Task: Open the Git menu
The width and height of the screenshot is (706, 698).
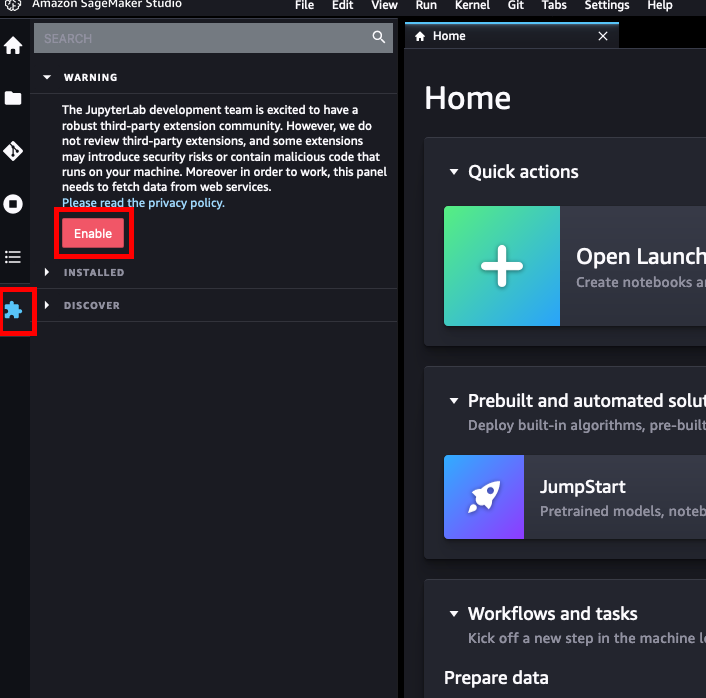Action: [x=516, y=5]
